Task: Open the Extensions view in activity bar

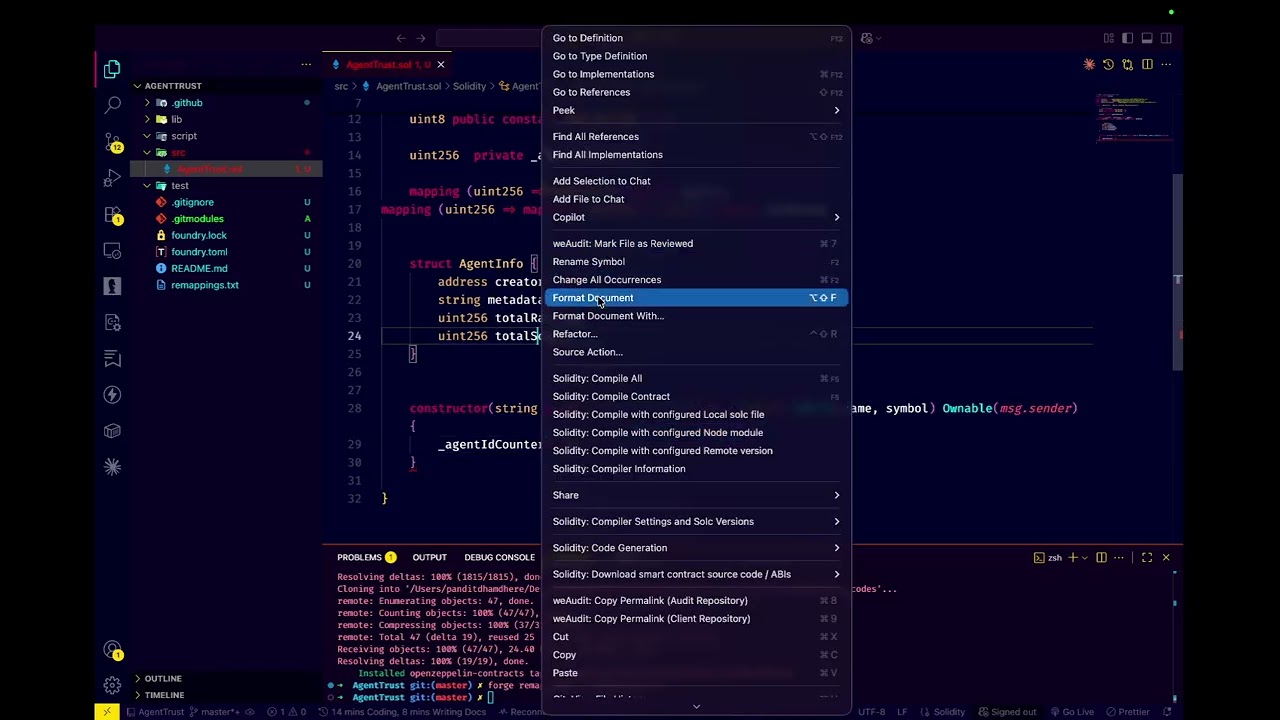Action: coord(112,214)
